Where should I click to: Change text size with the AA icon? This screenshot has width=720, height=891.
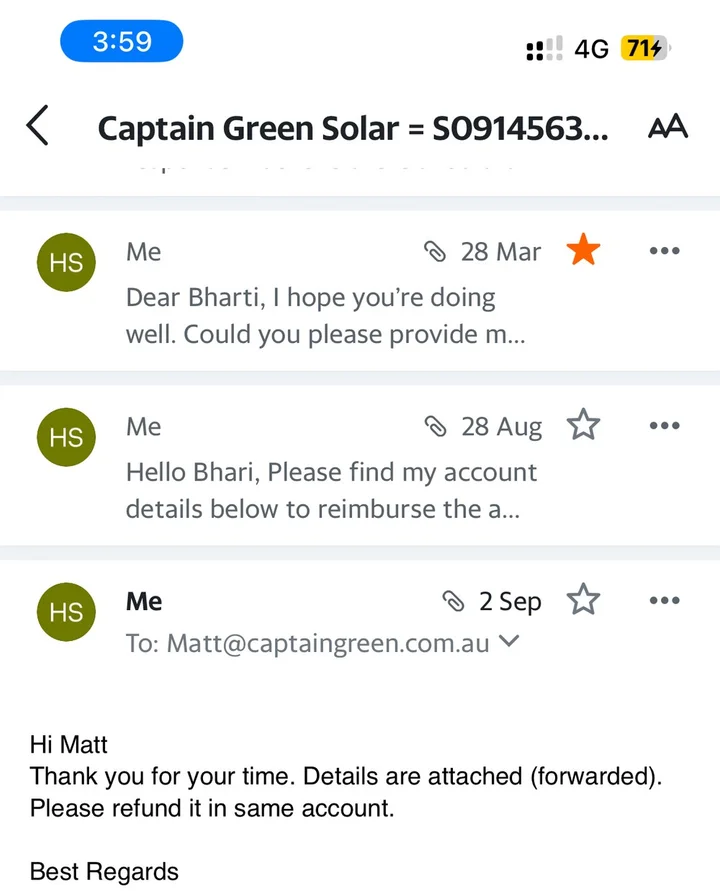point(668,126)
